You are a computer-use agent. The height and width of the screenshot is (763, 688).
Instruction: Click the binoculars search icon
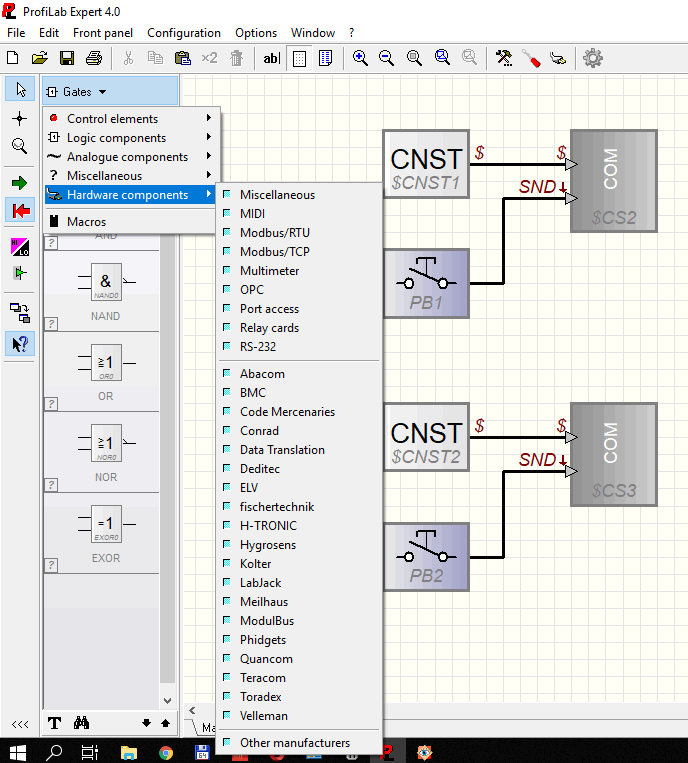tap(82, 723)
